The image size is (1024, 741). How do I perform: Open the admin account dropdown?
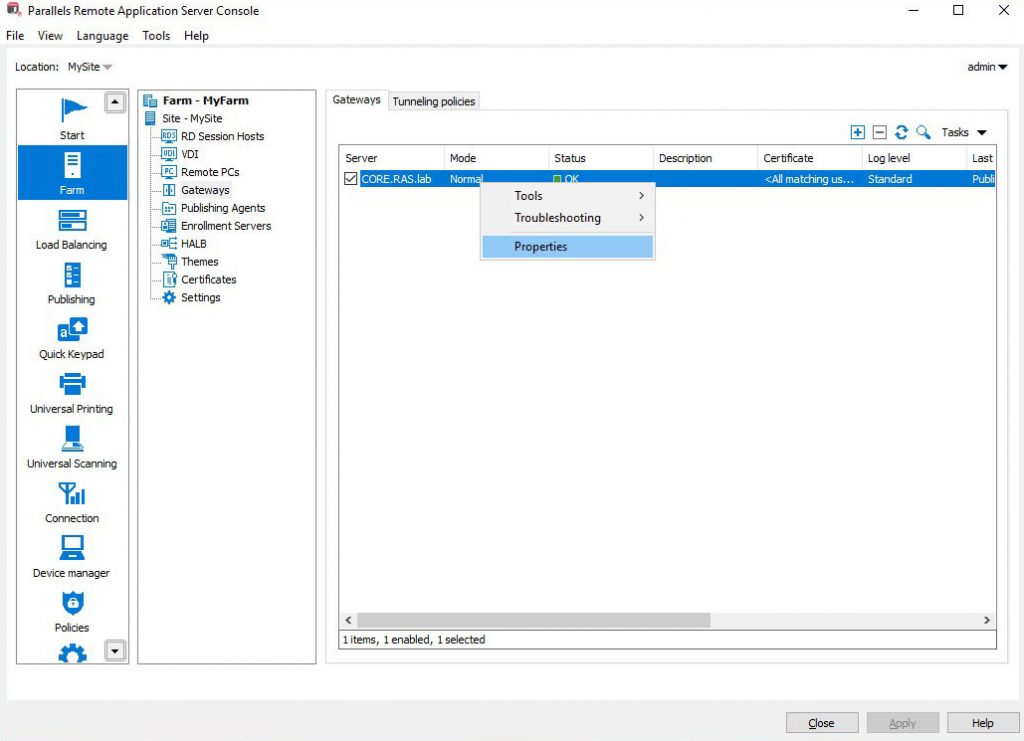(987, 67)
